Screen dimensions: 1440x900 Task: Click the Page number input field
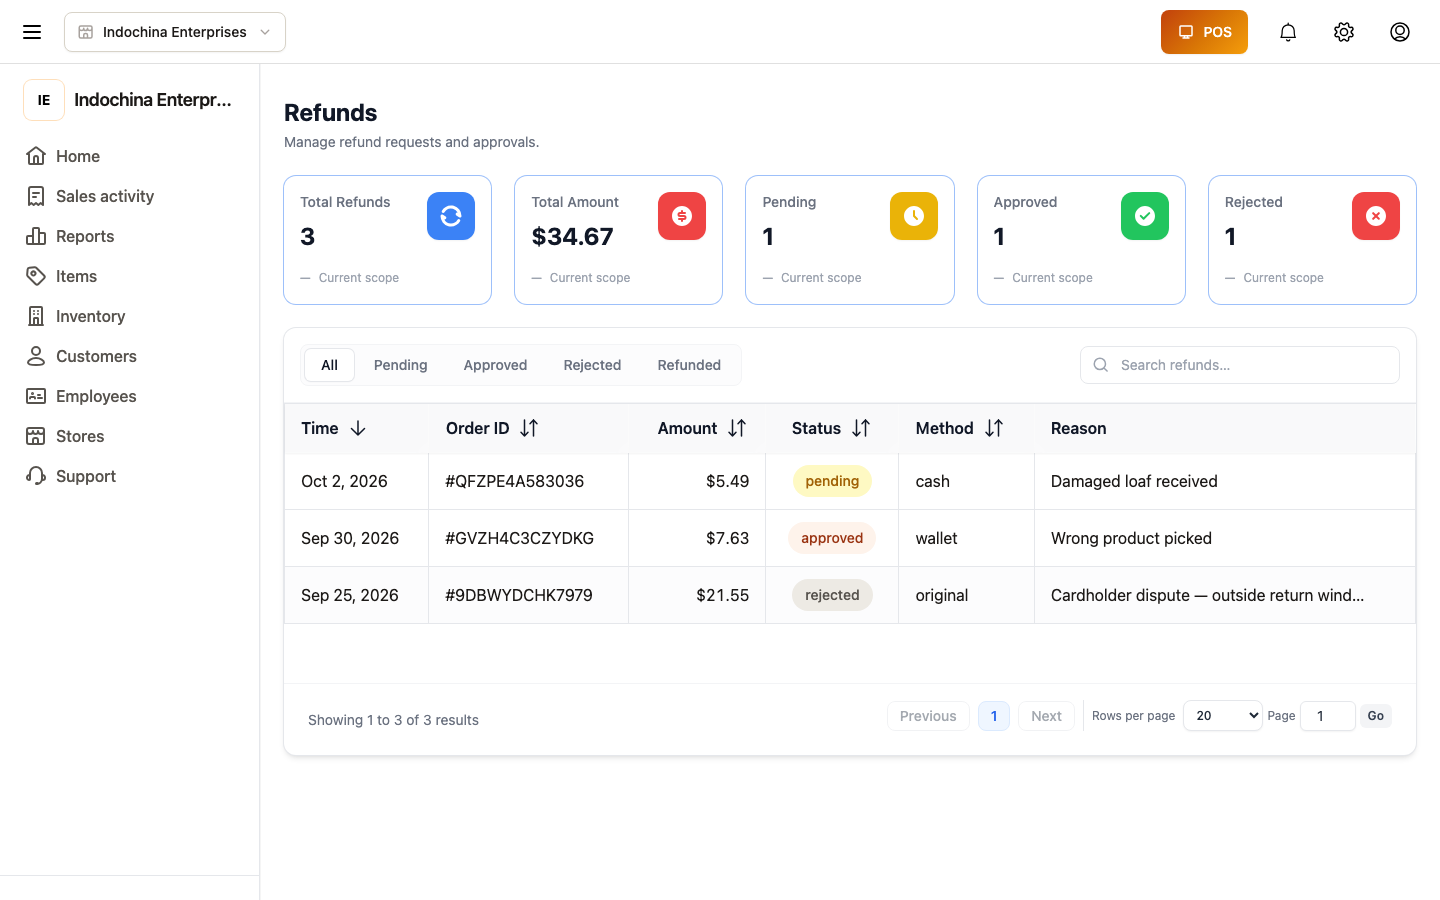[x=1328, y=716]
